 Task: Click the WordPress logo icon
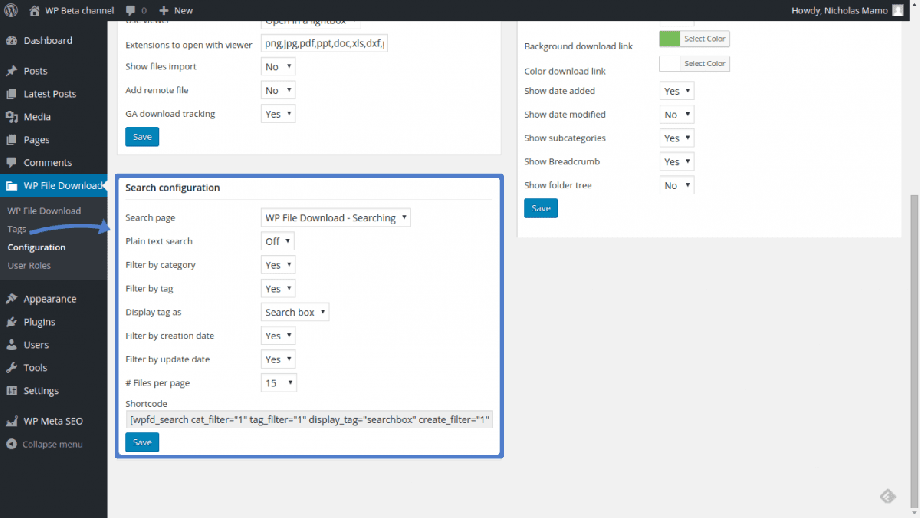(11, 10)
